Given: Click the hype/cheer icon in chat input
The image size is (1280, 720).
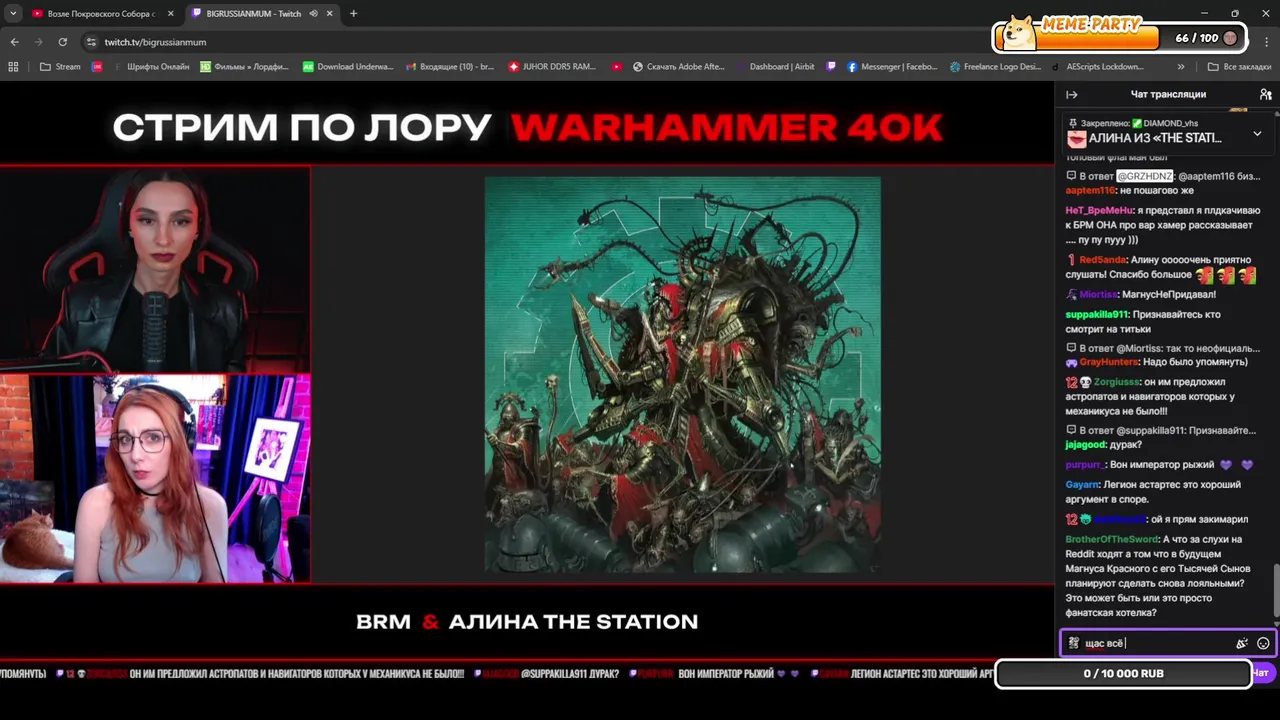Looking at the screenshot, I should point(1242,643).
